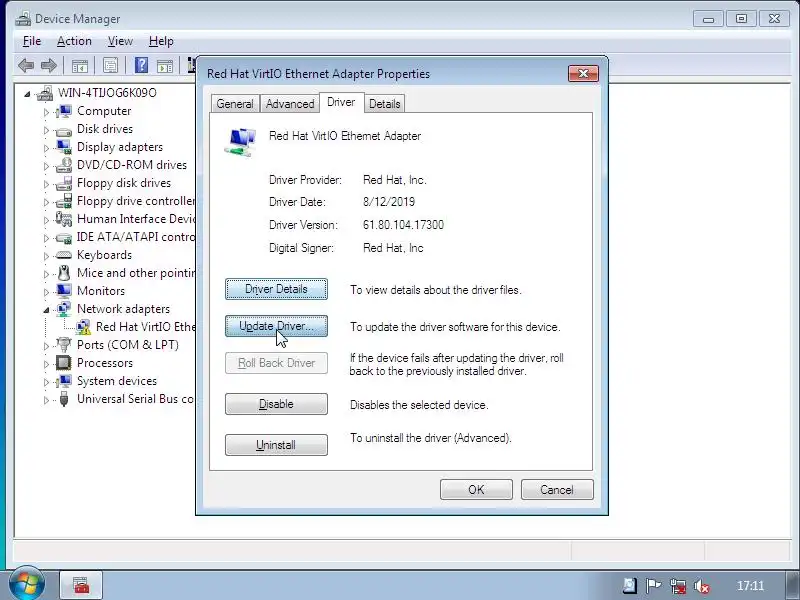Image resolution: width=800 pixels, height=600 pixels.
Task: Select the Red Hat VirtIO adapter warning icon
Action: (84, 327)
